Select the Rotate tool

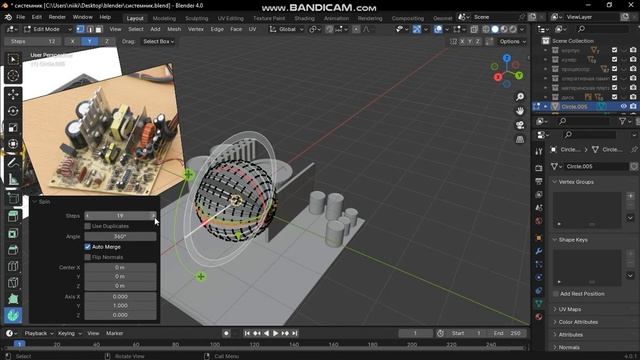13,111
